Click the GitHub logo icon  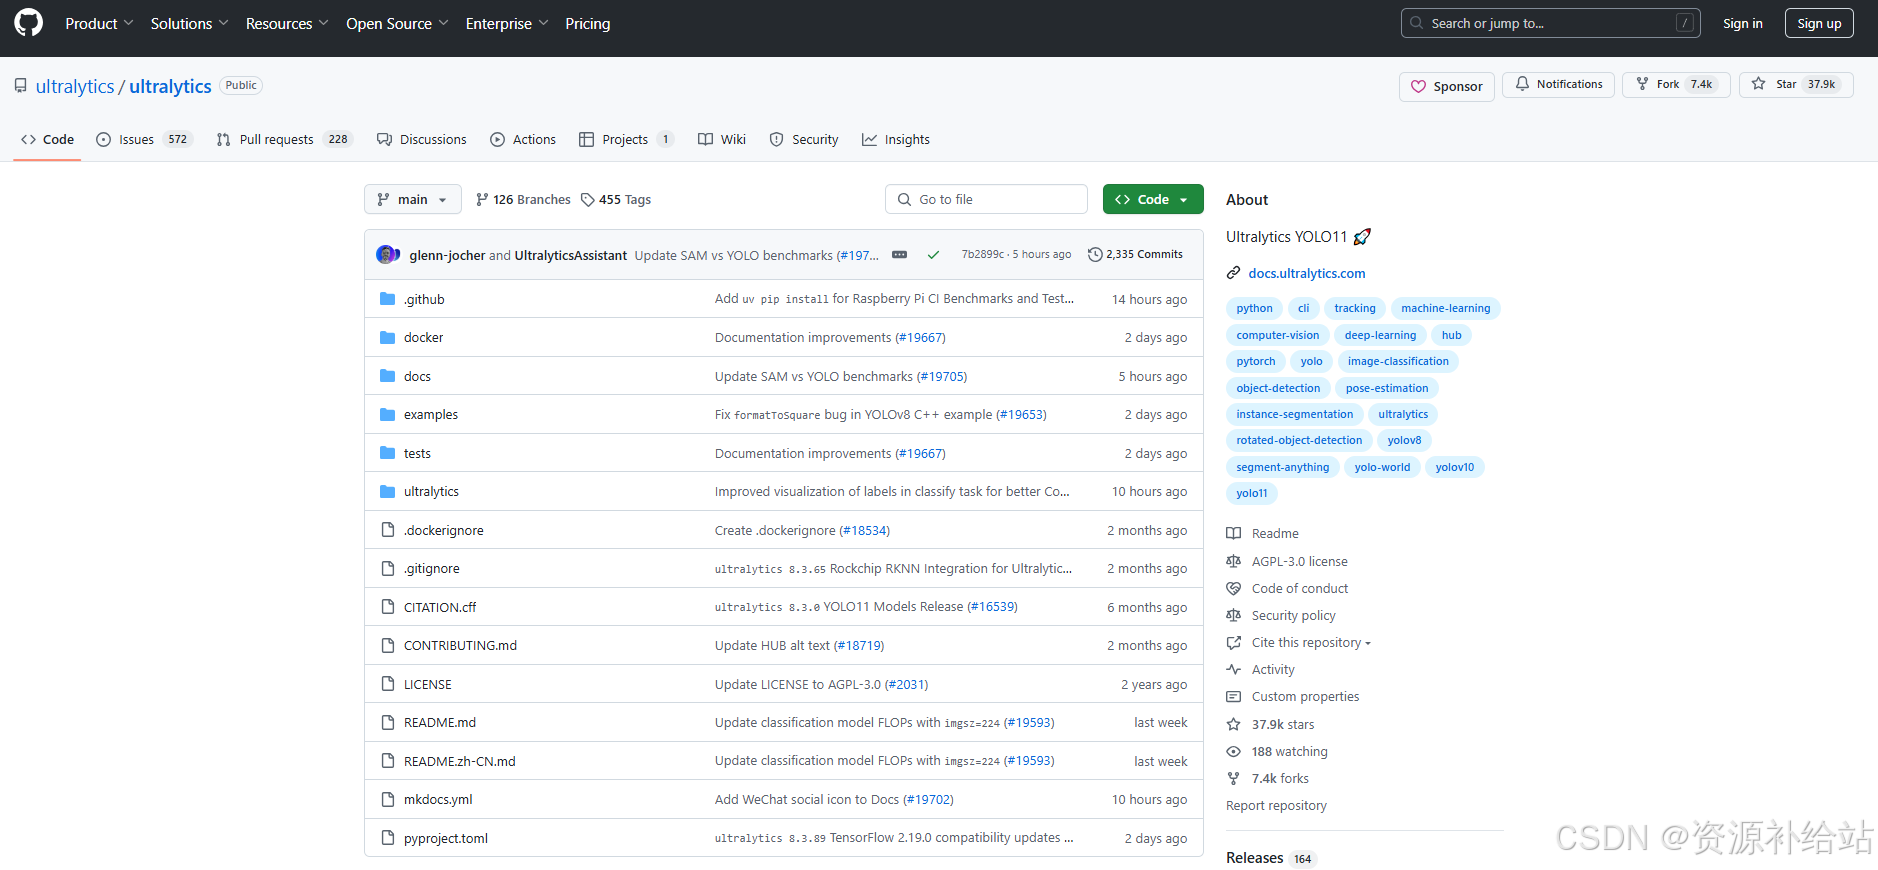(x=29, y=23)
